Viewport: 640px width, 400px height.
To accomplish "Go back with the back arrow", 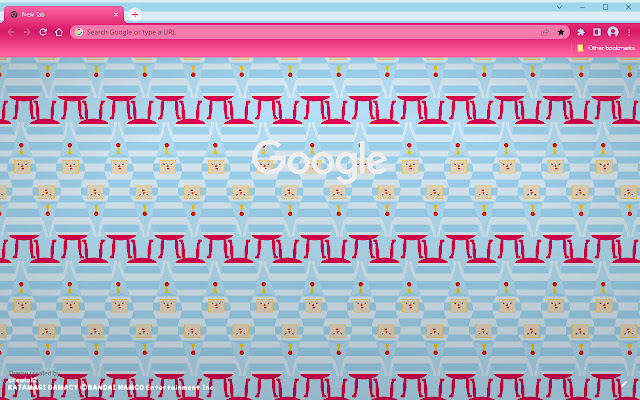I will click(x=11, y=32).
